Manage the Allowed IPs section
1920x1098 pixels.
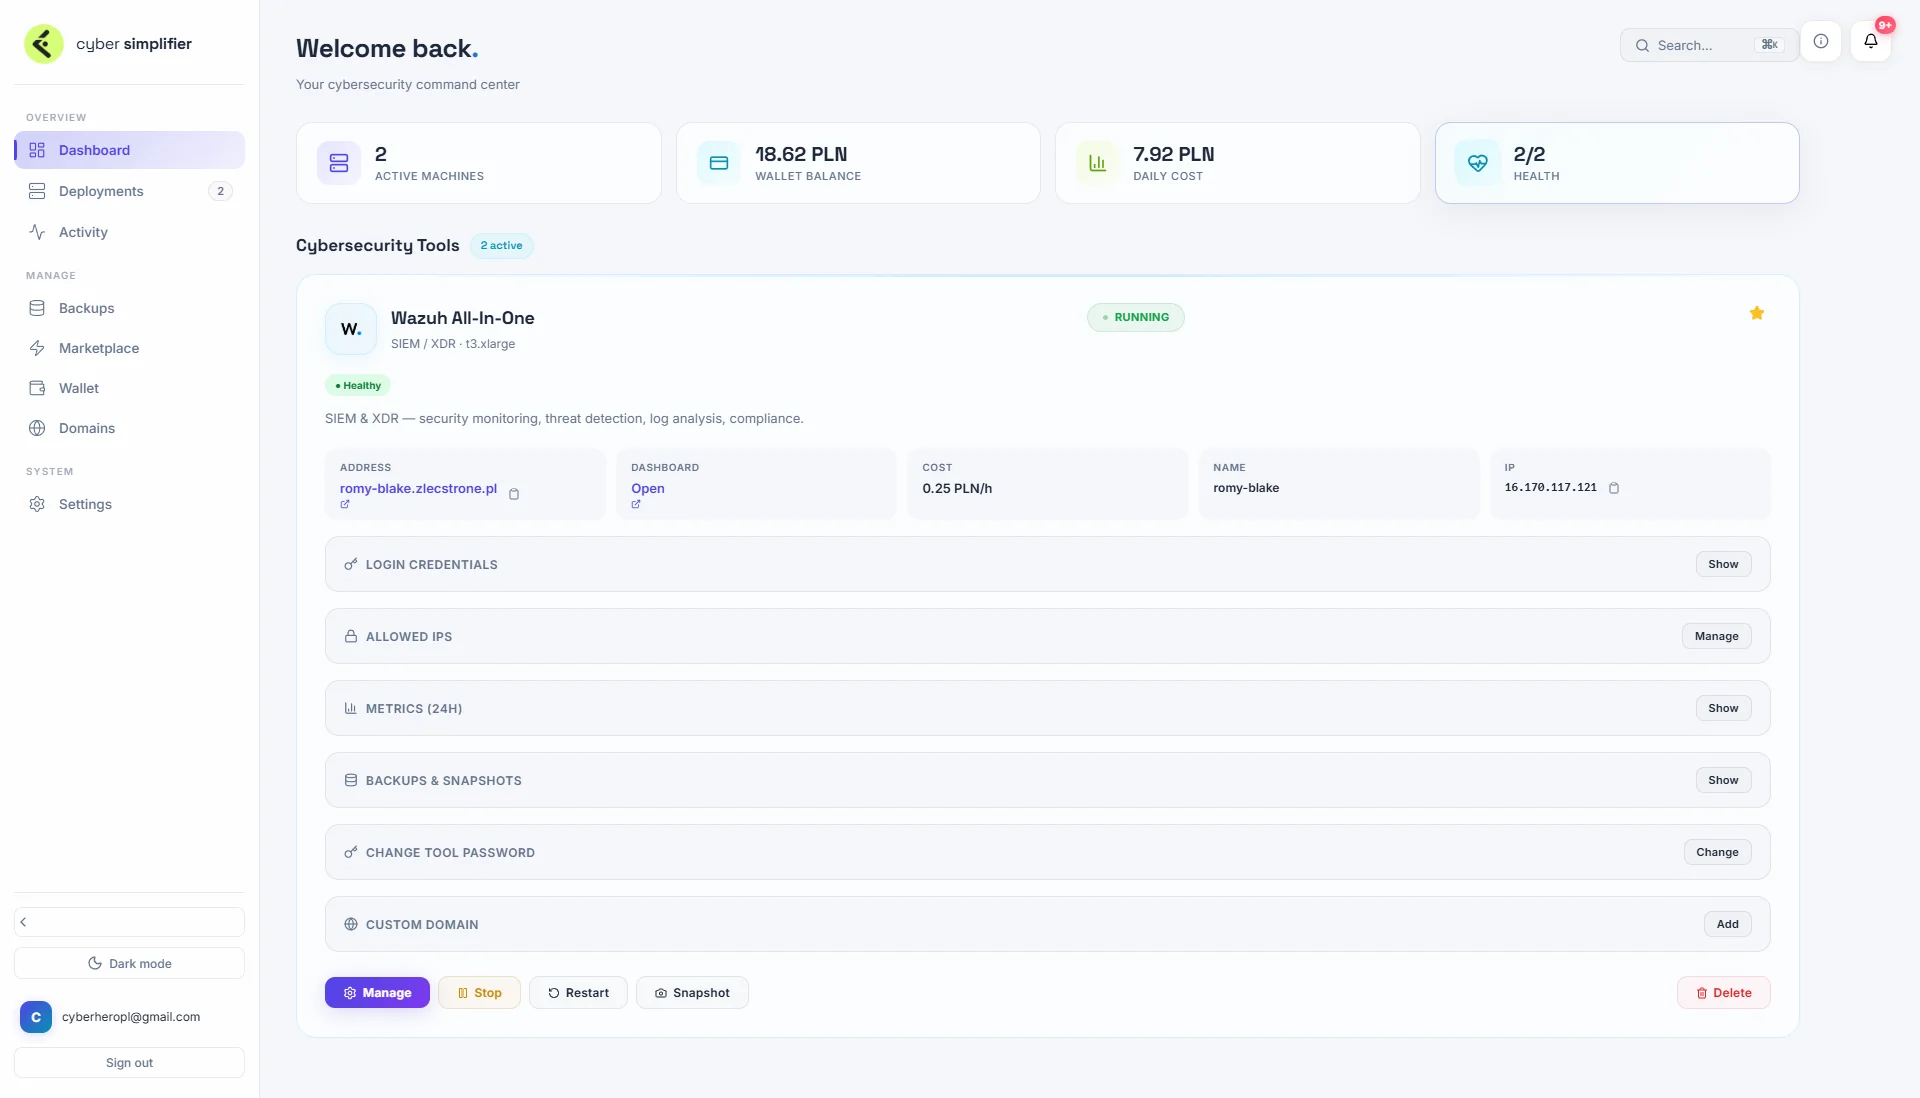1716,636
